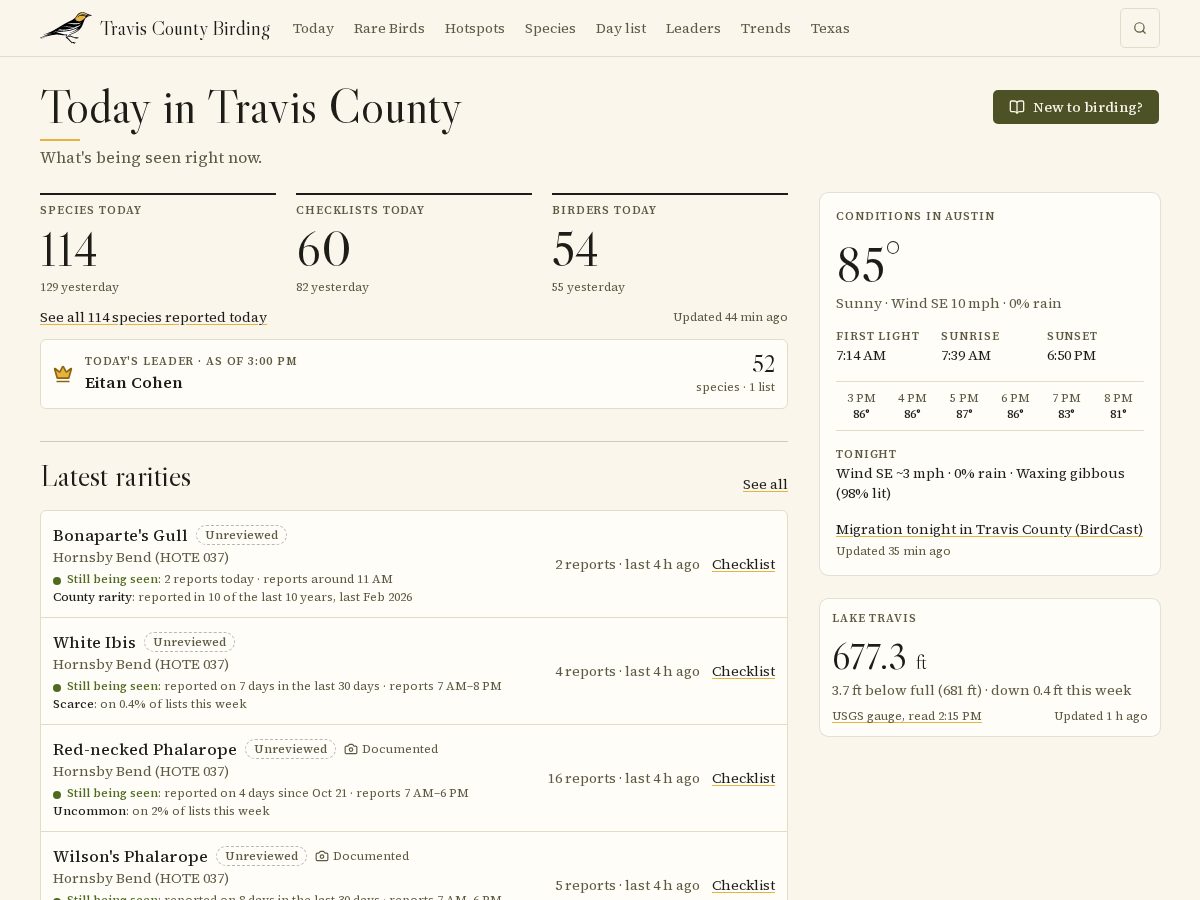This screenshot has height=900, width=1200.
Task: Click green dot on Red-necked Phalarope status
Action: tap(57, 794)
